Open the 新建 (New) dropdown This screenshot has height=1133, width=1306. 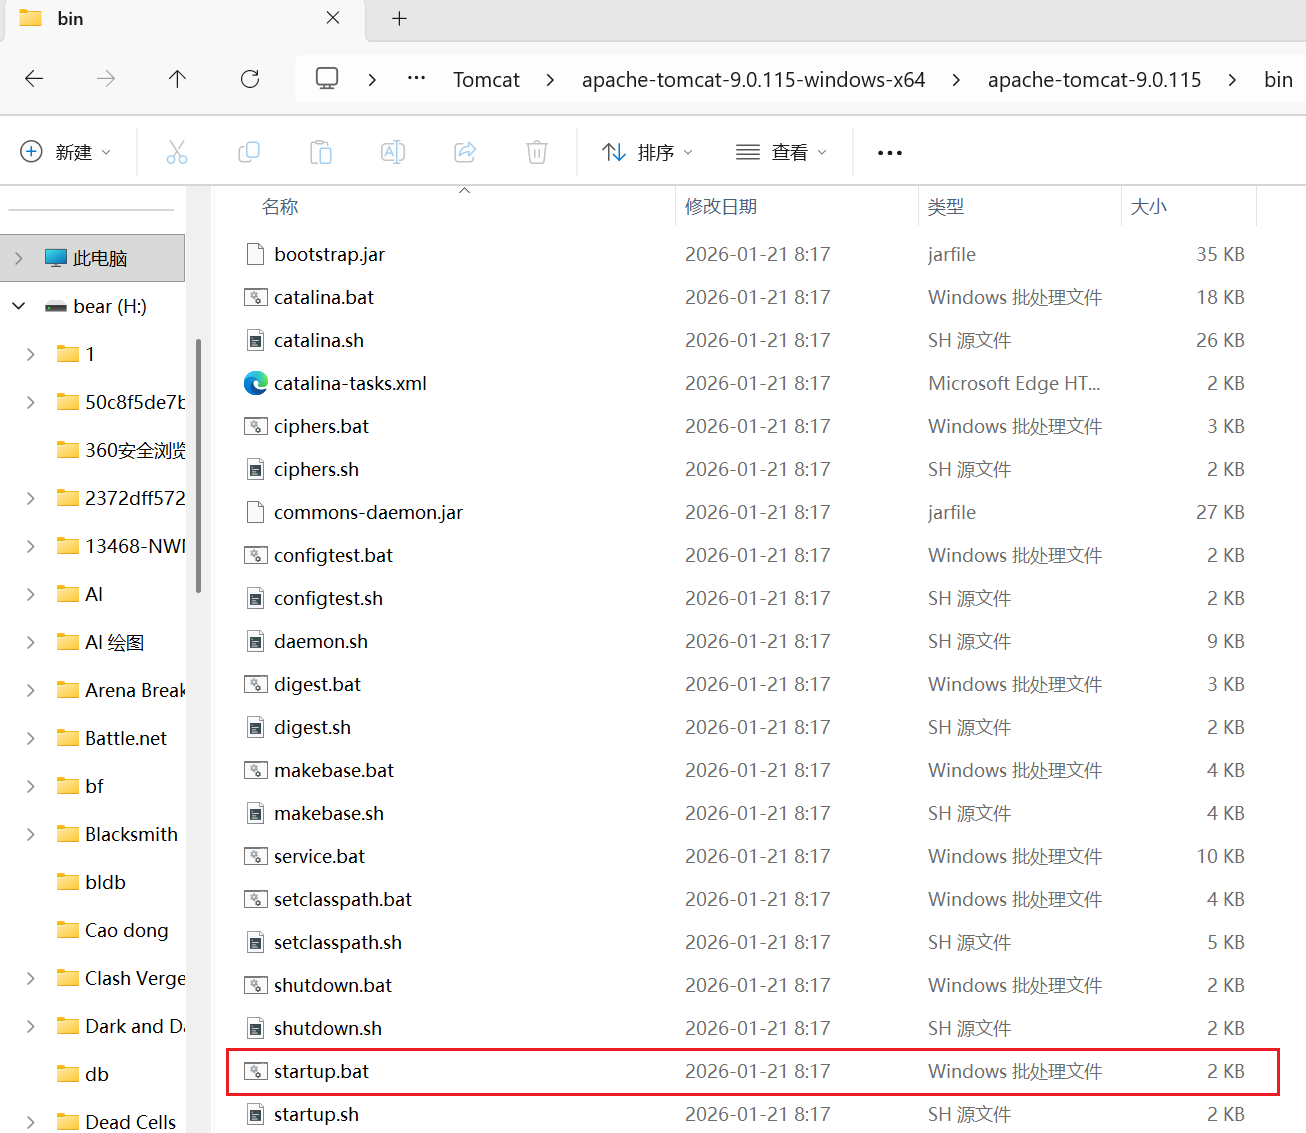click(x=66, y=152)
